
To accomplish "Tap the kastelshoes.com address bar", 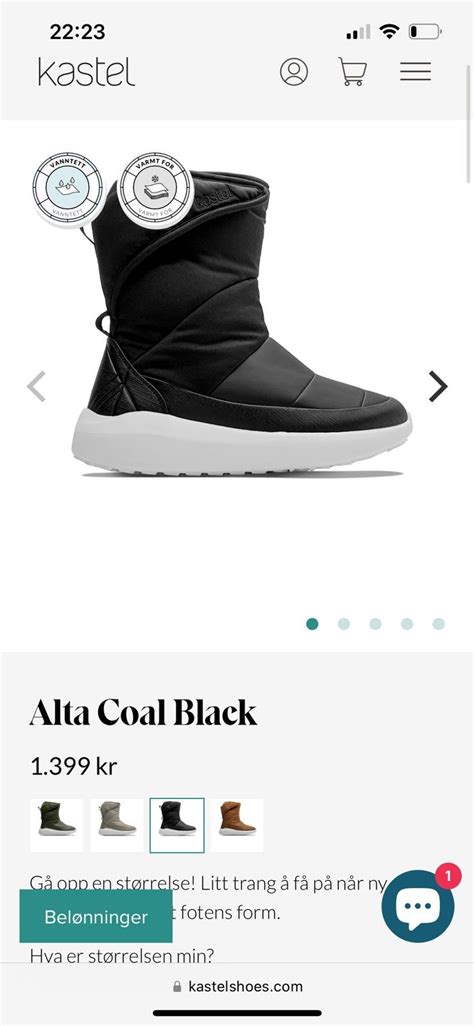I will pyautogui.click(x=238, y=986).
